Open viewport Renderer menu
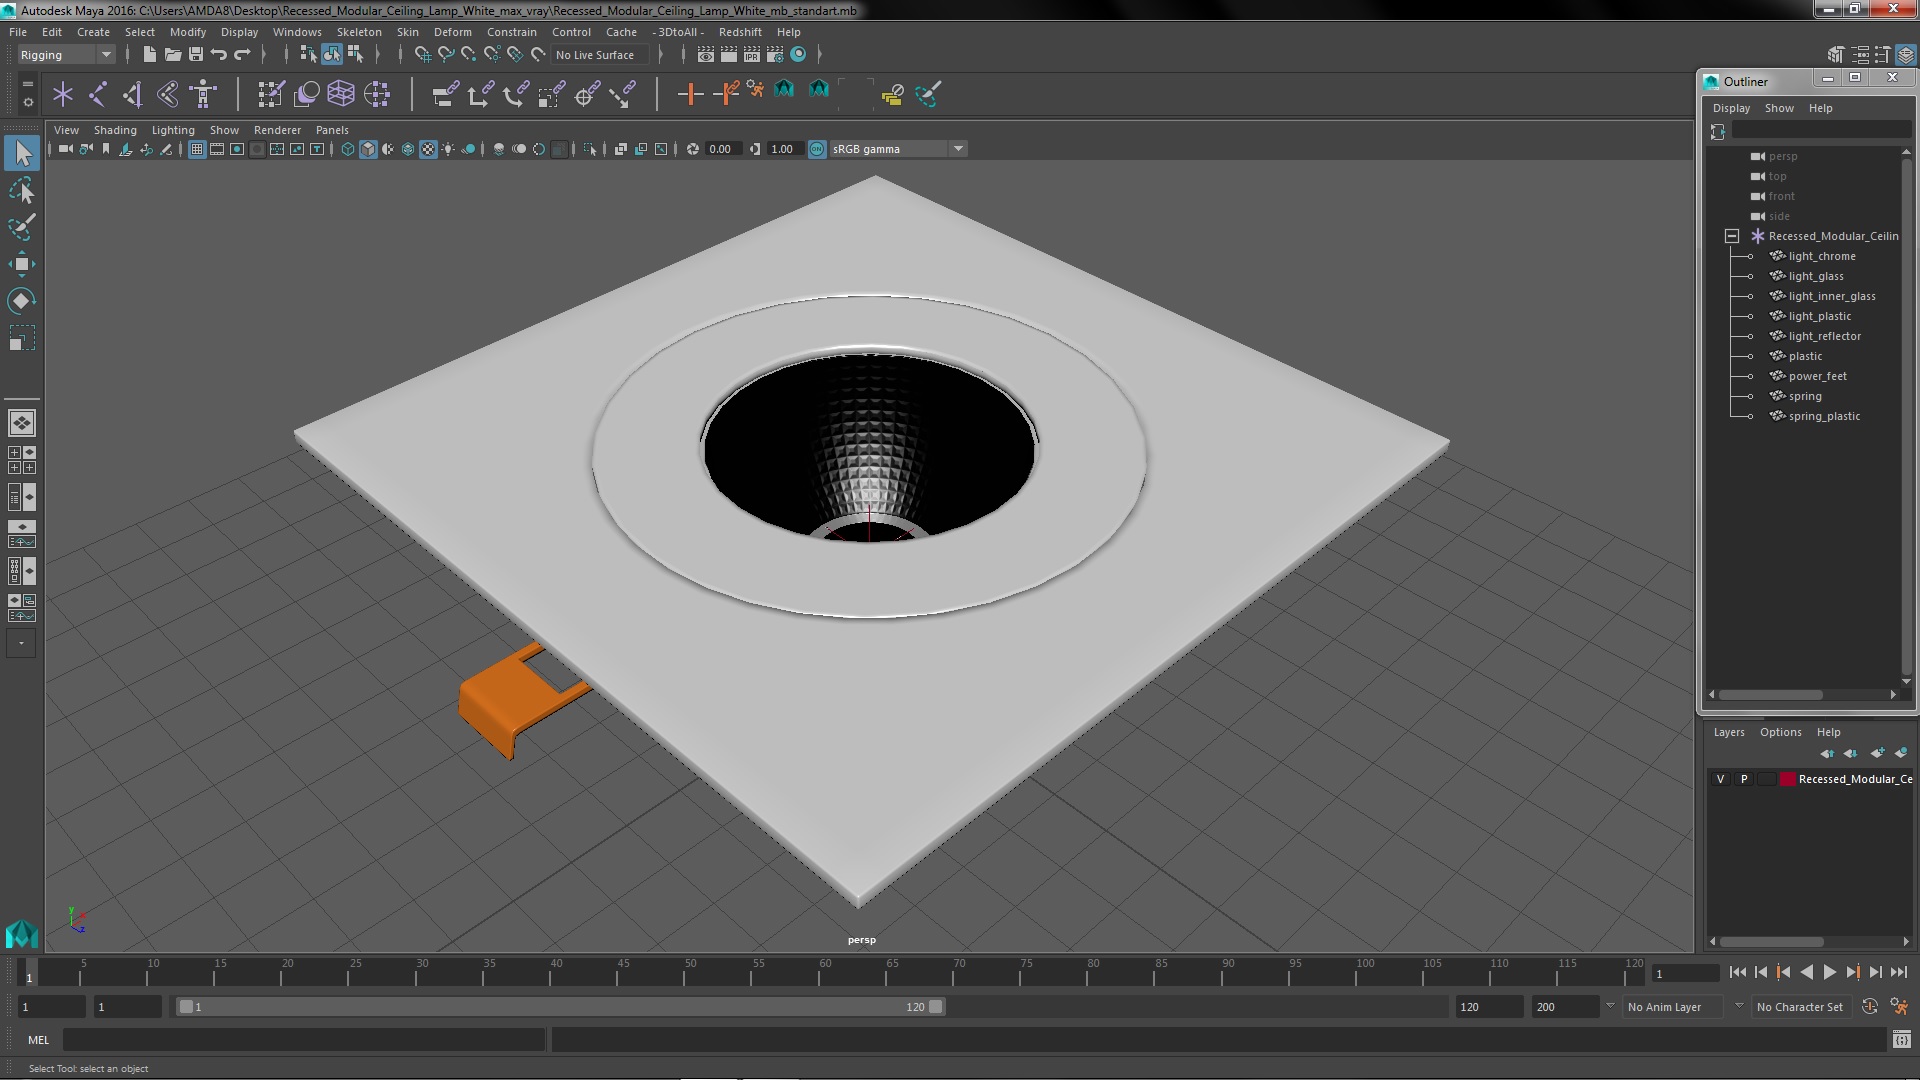The width and height of the screenshot is (1920, 1080). coord(277,130)
